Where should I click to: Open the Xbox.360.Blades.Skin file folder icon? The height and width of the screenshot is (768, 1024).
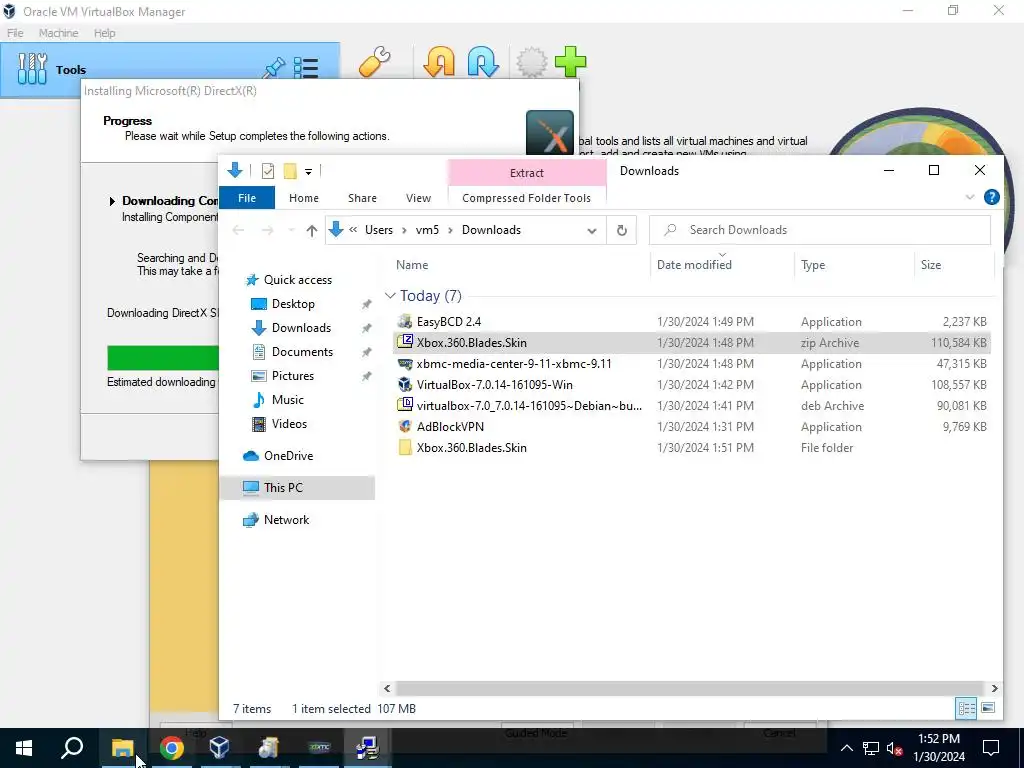click(405, 447)
